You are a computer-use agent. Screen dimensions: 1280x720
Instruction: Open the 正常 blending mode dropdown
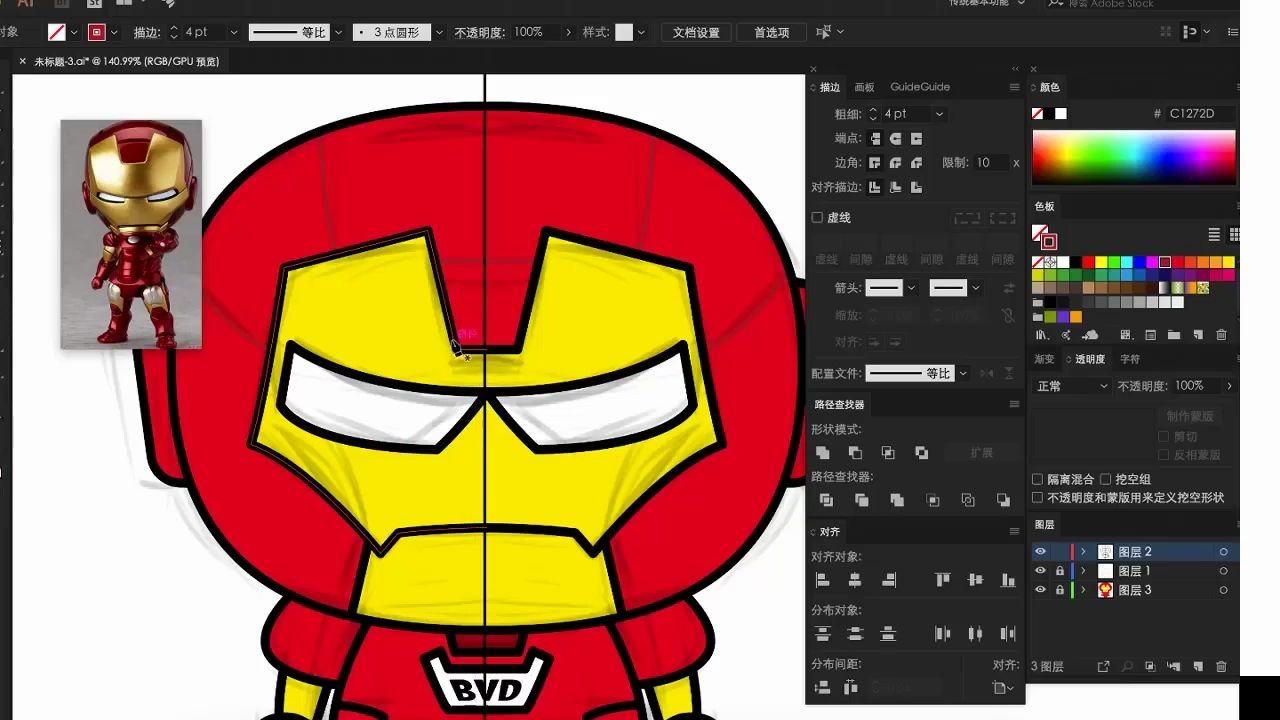click(x=1073, y=386)
